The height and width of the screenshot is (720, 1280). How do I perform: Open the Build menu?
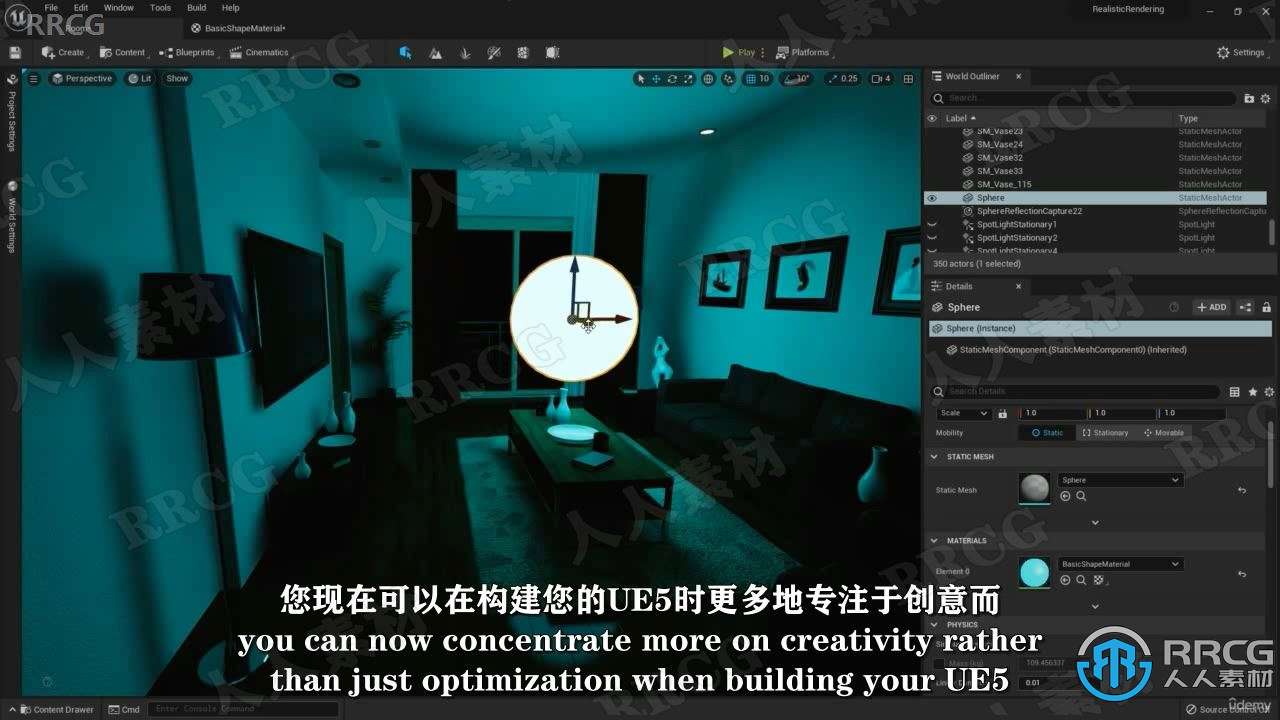(x=197, y=8)
